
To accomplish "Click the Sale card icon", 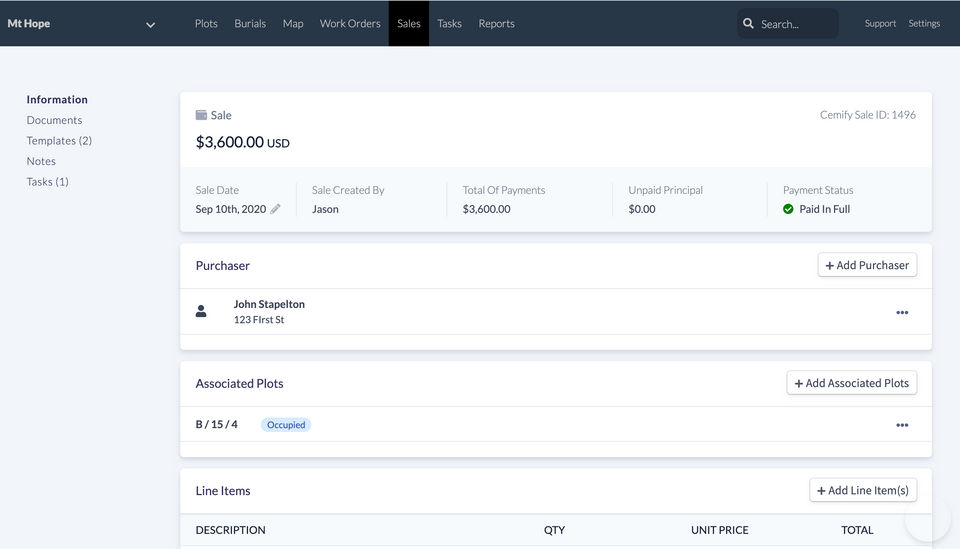I will 201,115.
